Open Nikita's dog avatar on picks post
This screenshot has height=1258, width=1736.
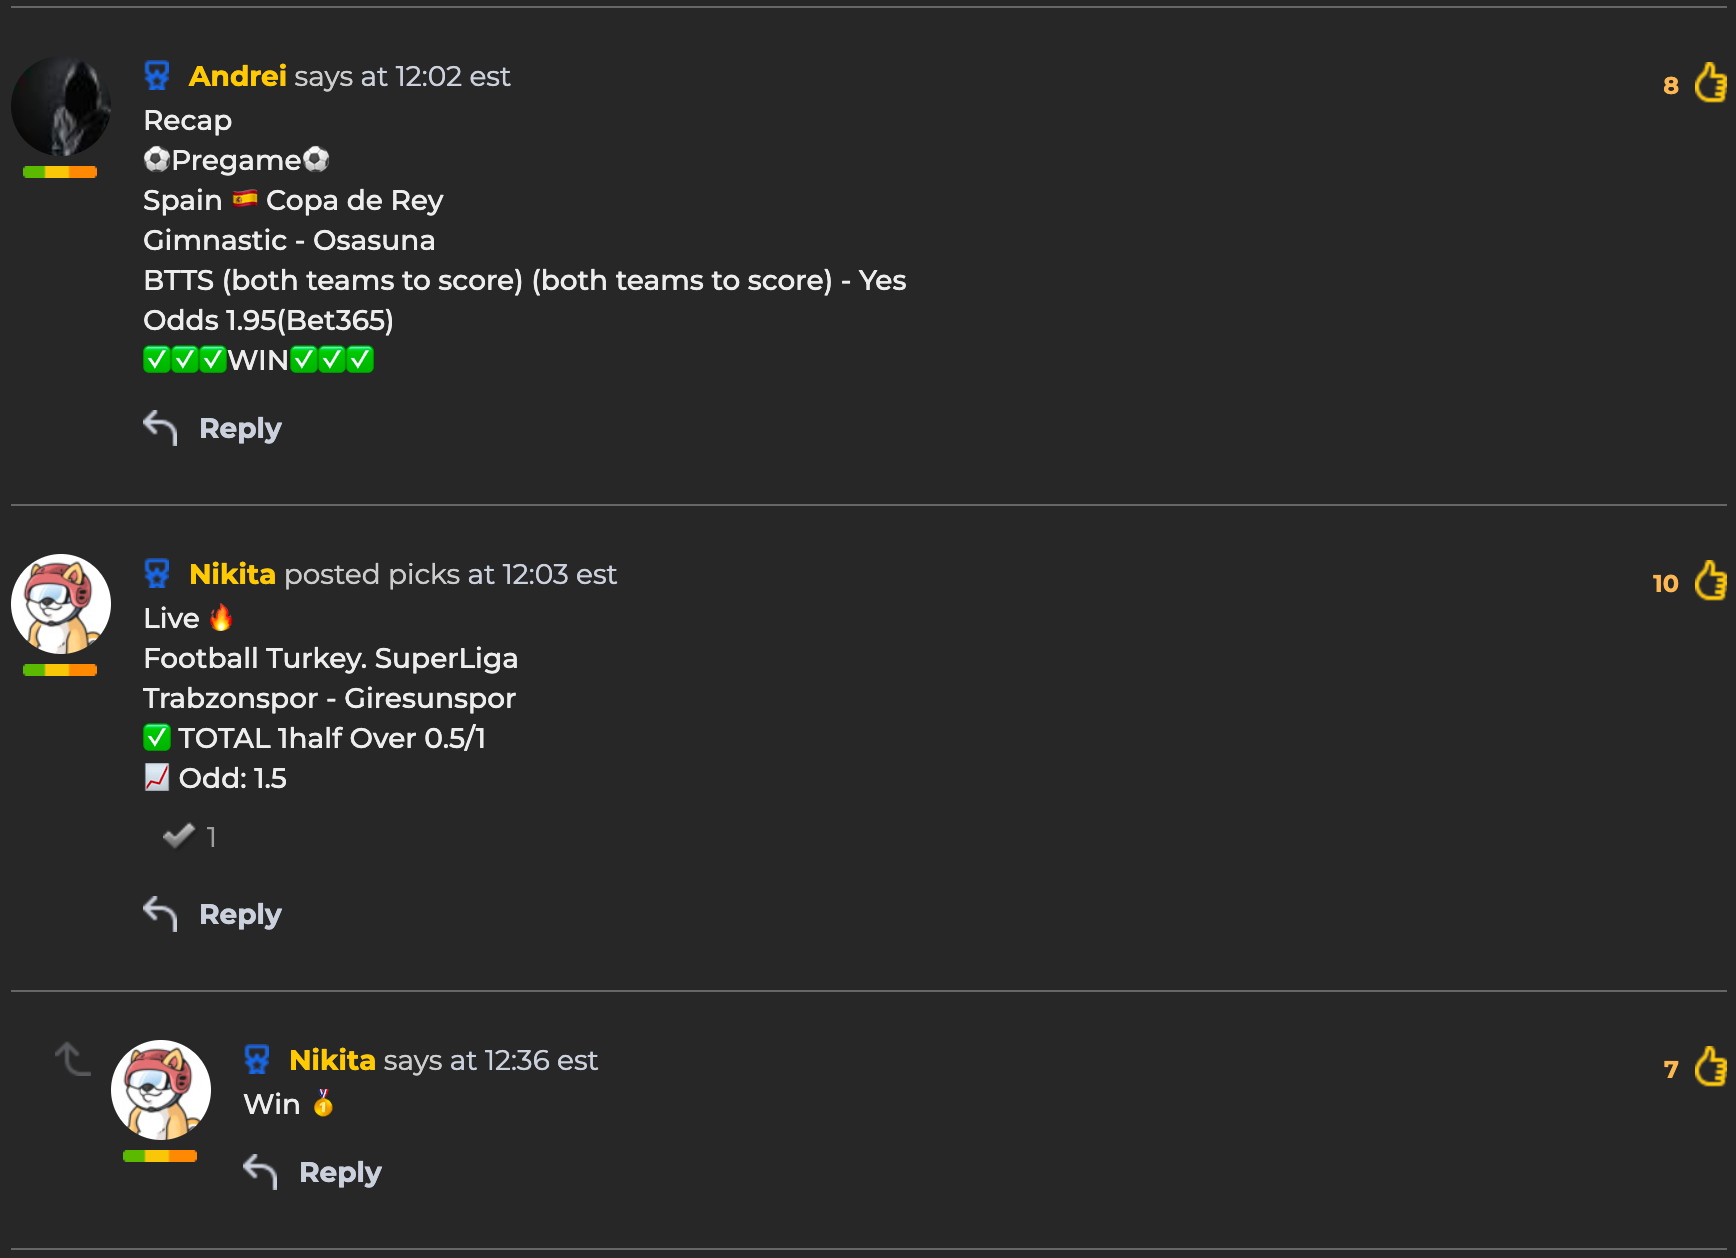(x=61, y=604)
